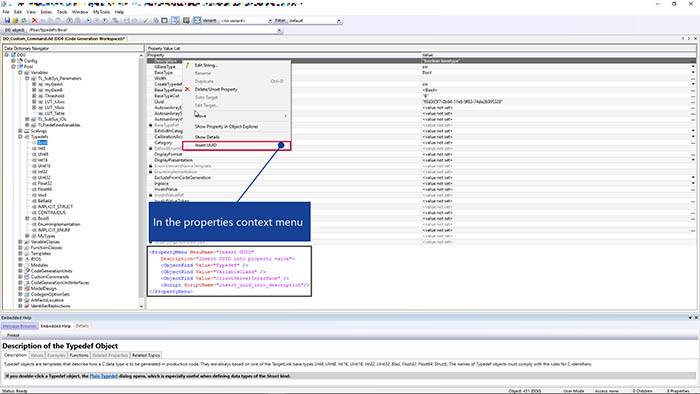Open the Functions help tab

(x=79, y=356)
